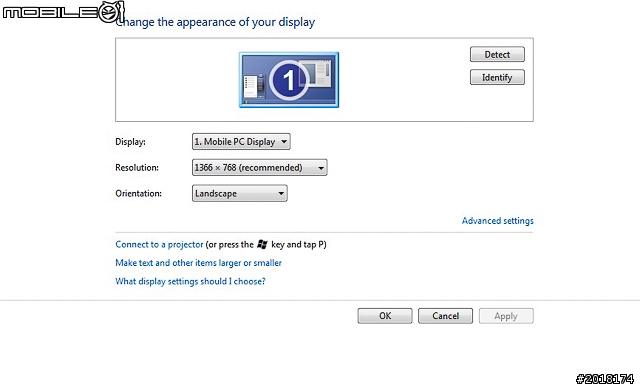Open the Orientation dropdown showing Landscape
This screenshot has width=640, height=387.
(240, 193)
